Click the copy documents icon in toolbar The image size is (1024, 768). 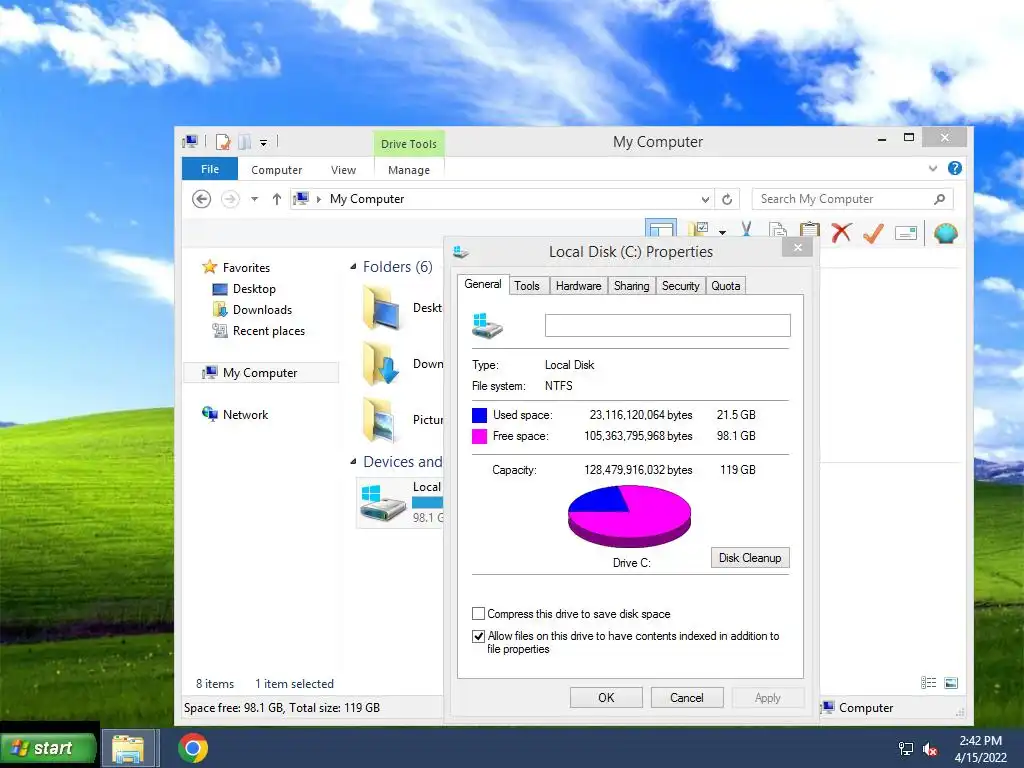pyautogui.click(x=777, y=230)
